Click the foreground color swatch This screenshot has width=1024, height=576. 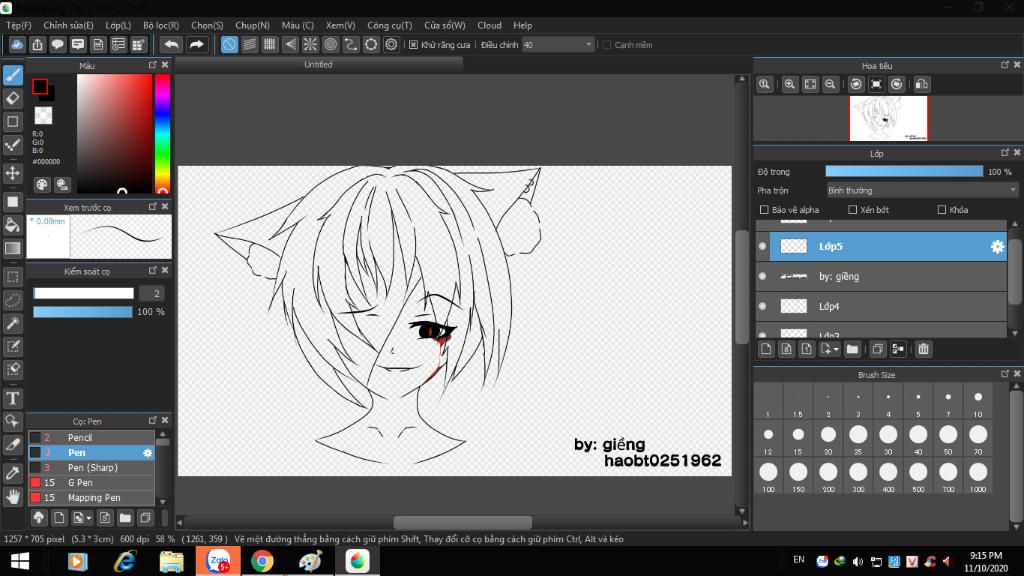point(40,86)
